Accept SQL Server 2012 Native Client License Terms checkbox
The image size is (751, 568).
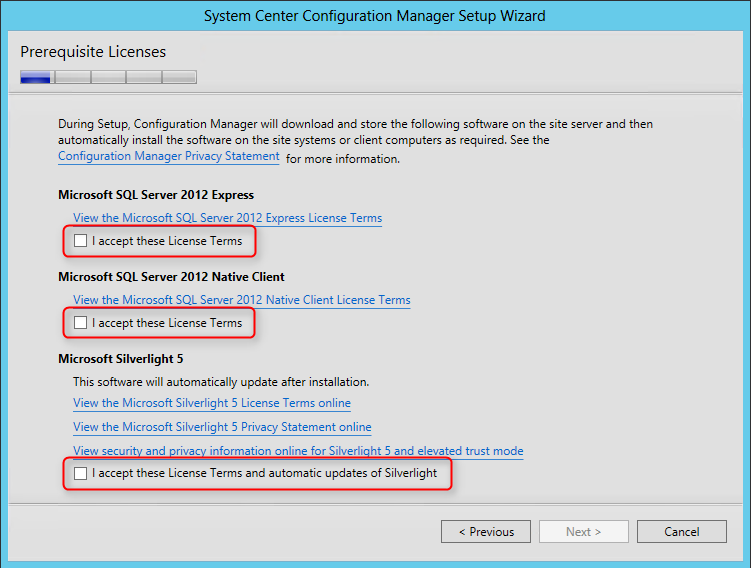[x=80, y=323]
